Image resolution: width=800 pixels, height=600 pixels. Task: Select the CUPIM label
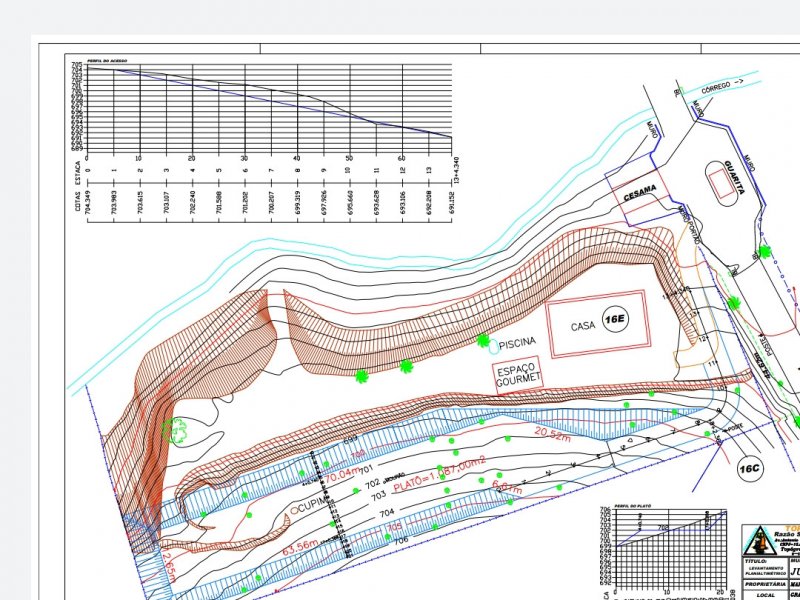tap(311, 506)
